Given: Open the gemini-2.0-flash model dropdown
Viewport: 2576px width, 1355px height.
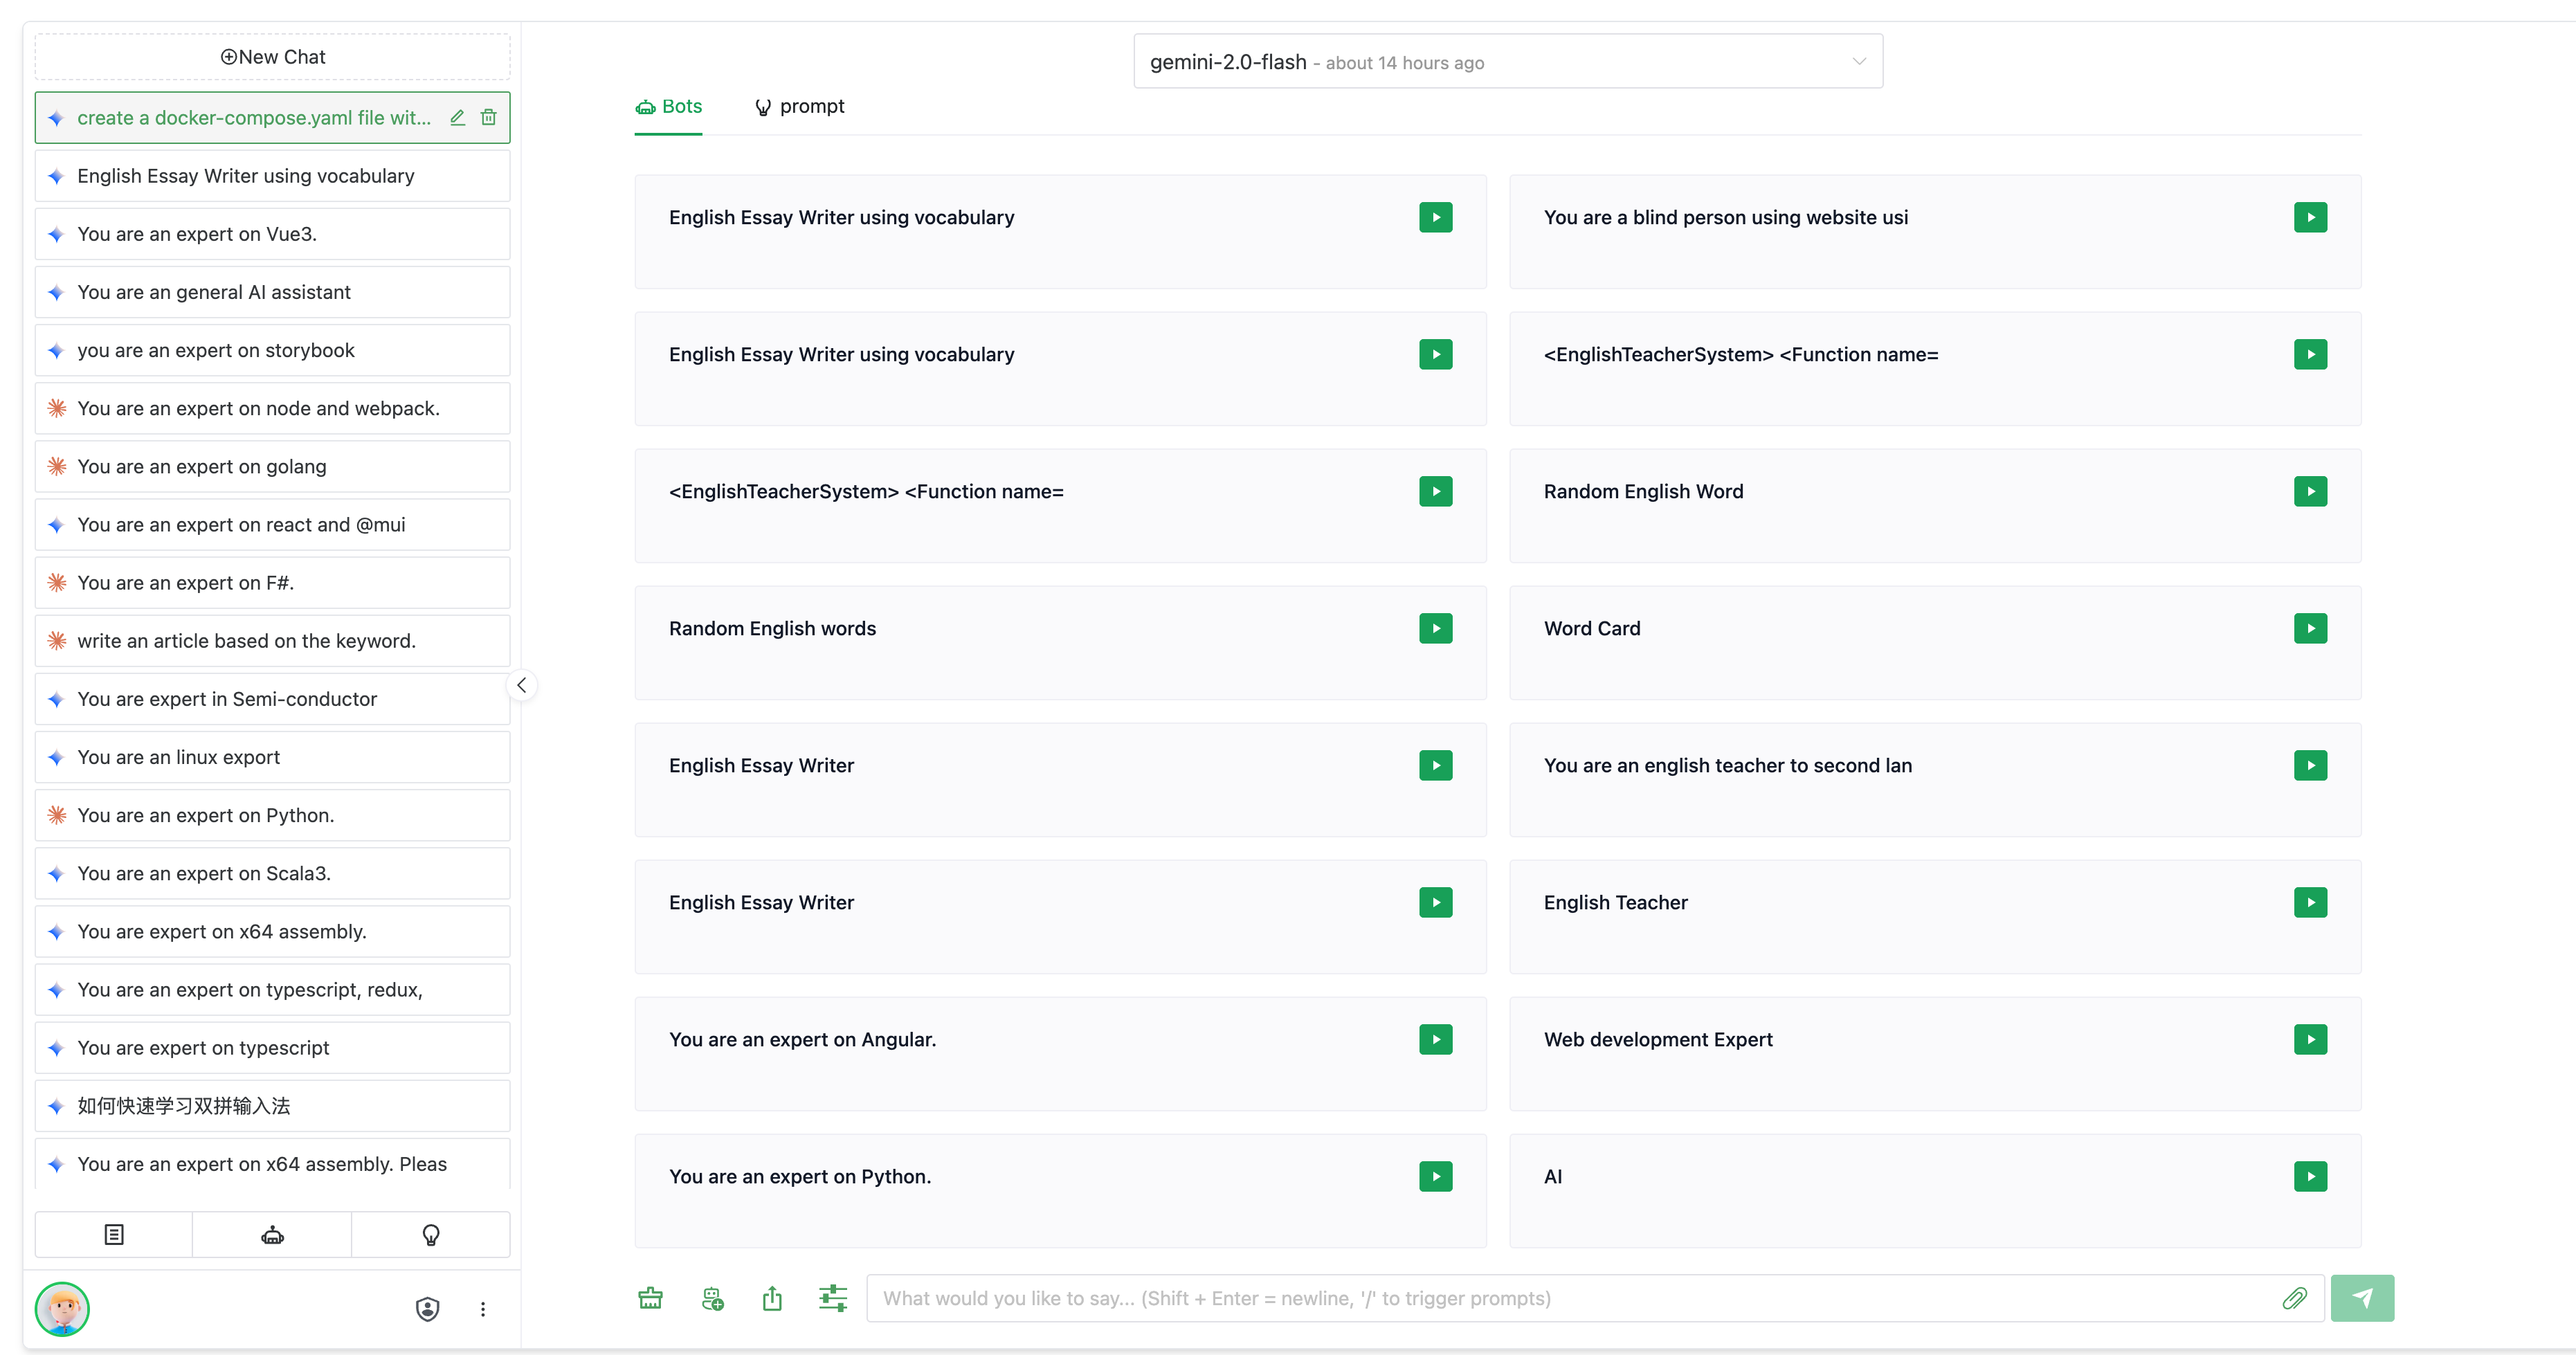Looking at the screenshot, I should point(1508,61).
